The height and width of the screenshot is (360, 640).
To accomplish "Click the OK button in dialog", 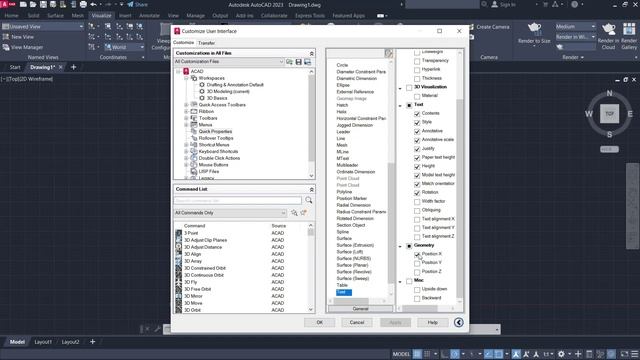I will pyautogui.click(x=320, y=322).
